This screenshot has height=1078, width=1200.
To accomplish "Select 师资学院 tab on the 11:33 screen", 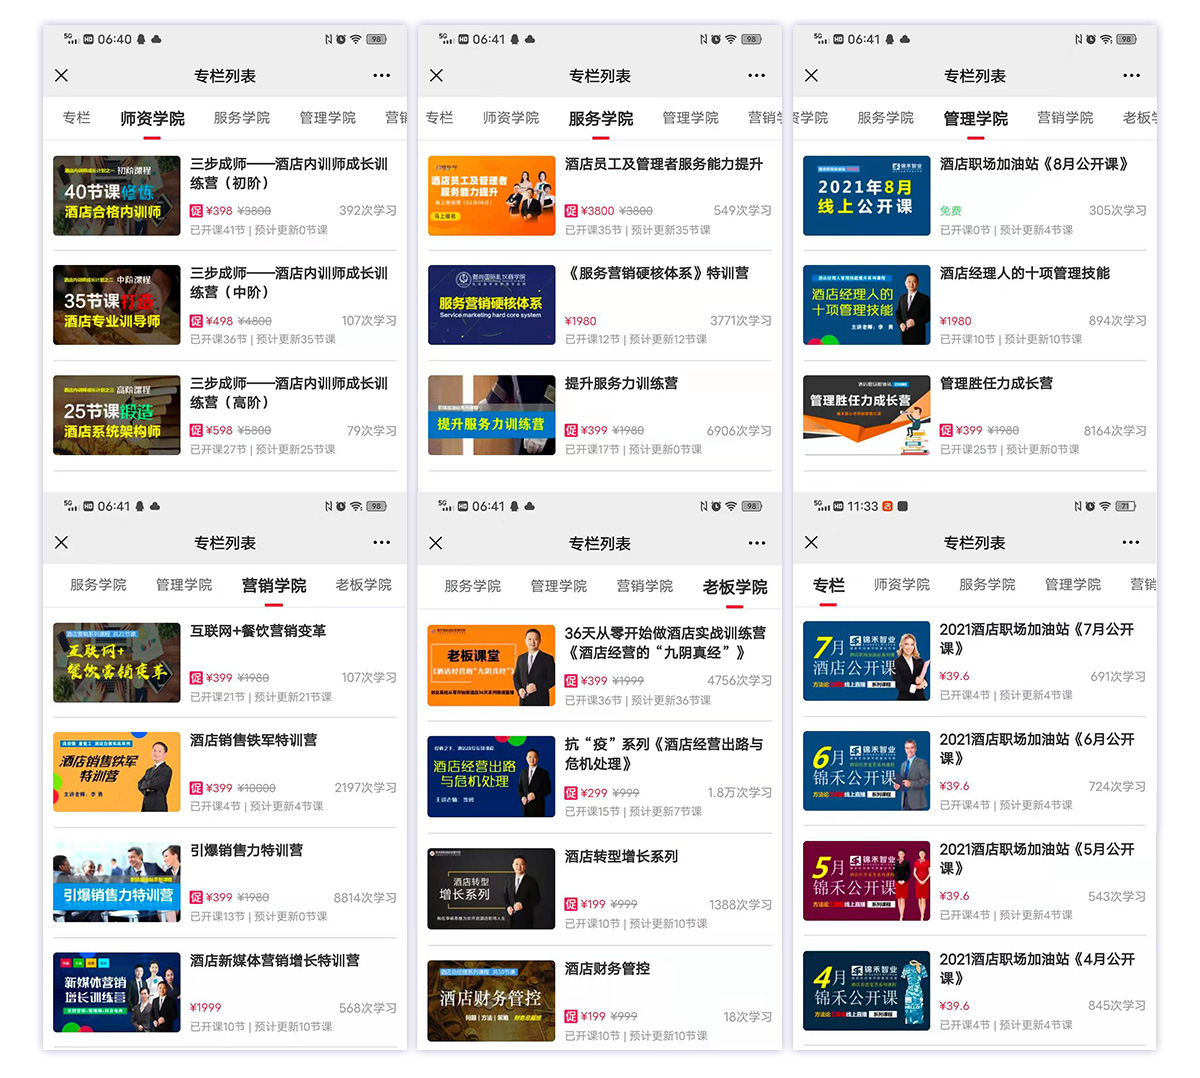I will (x=902, y=585).
